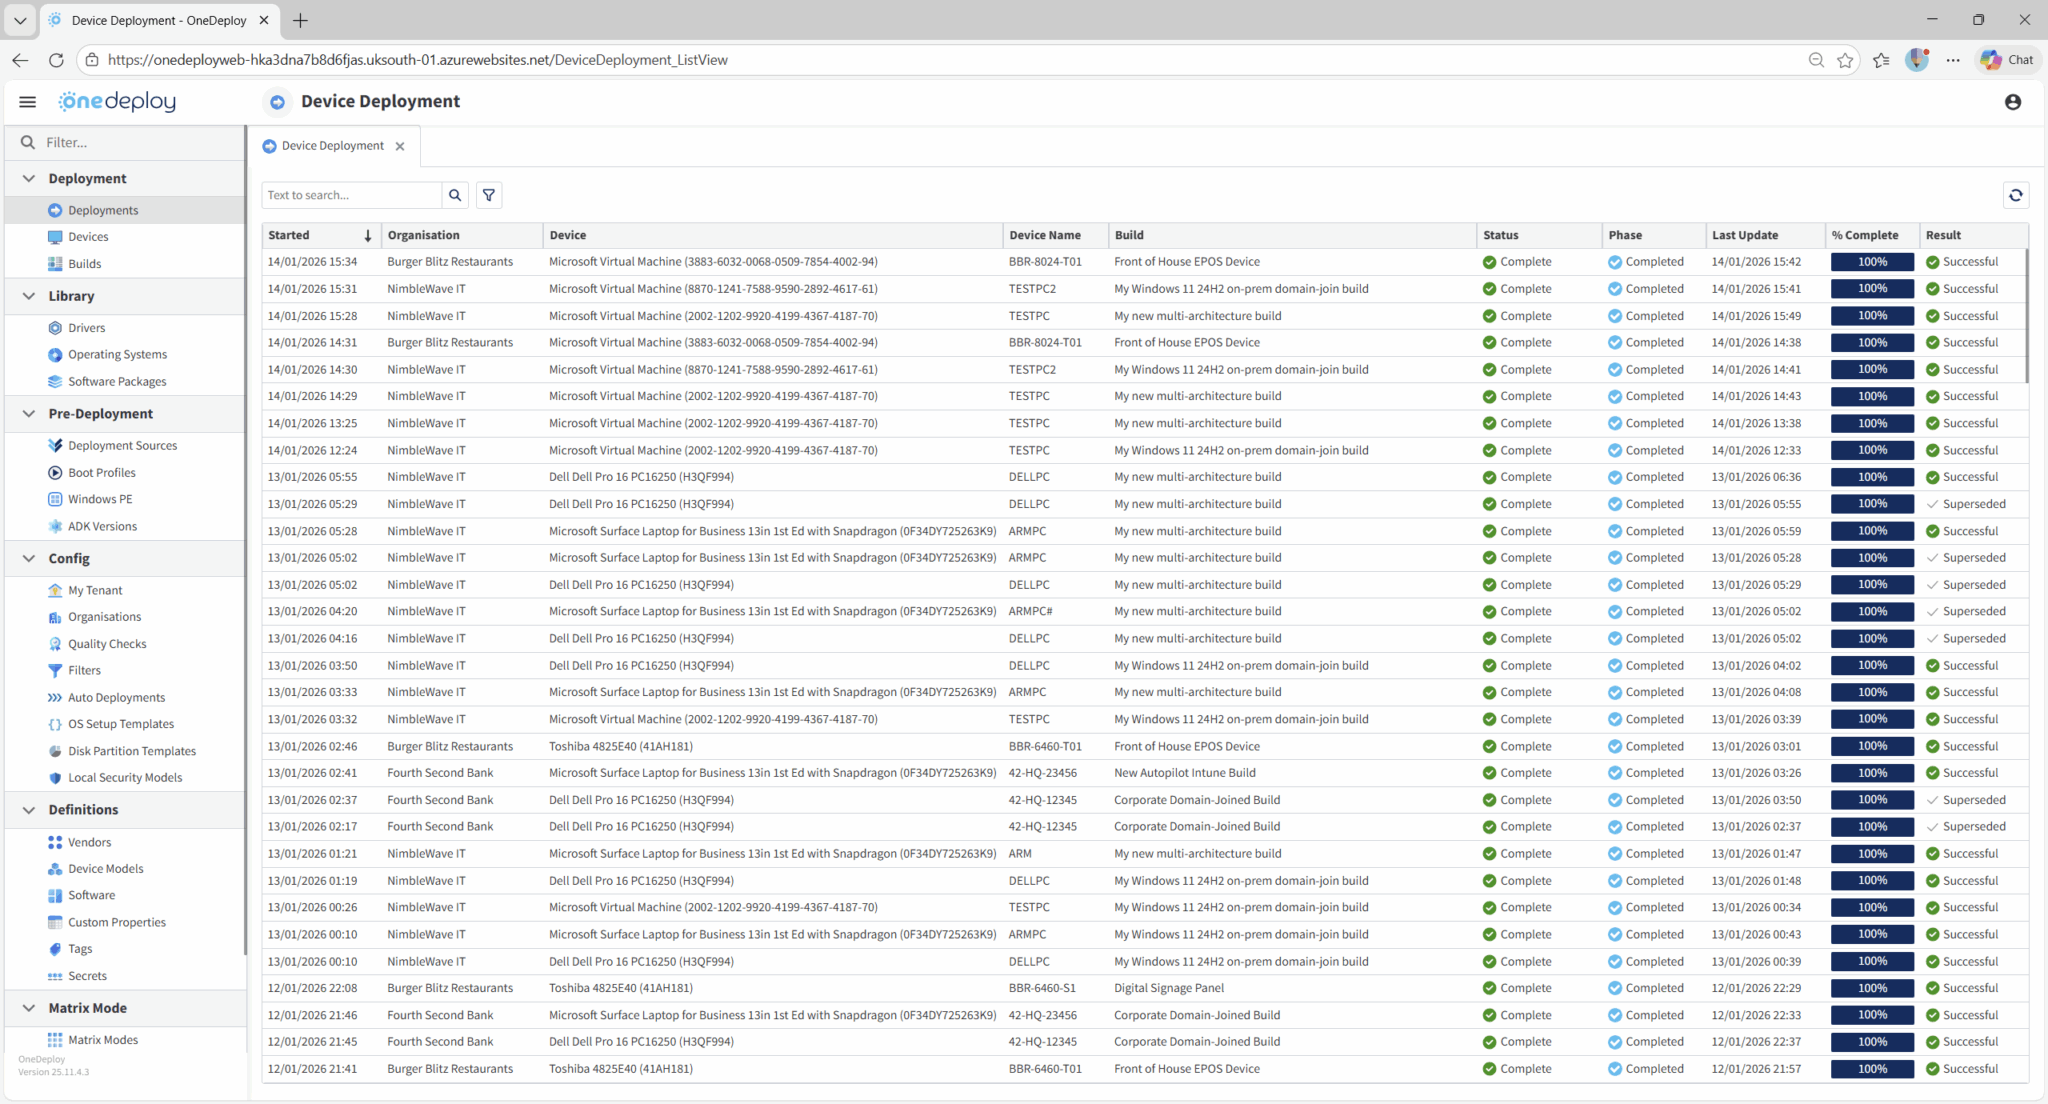The image size is (2048, 1104).
Task: Open the browser tab list dropdown
Action: tap(19, 20)
